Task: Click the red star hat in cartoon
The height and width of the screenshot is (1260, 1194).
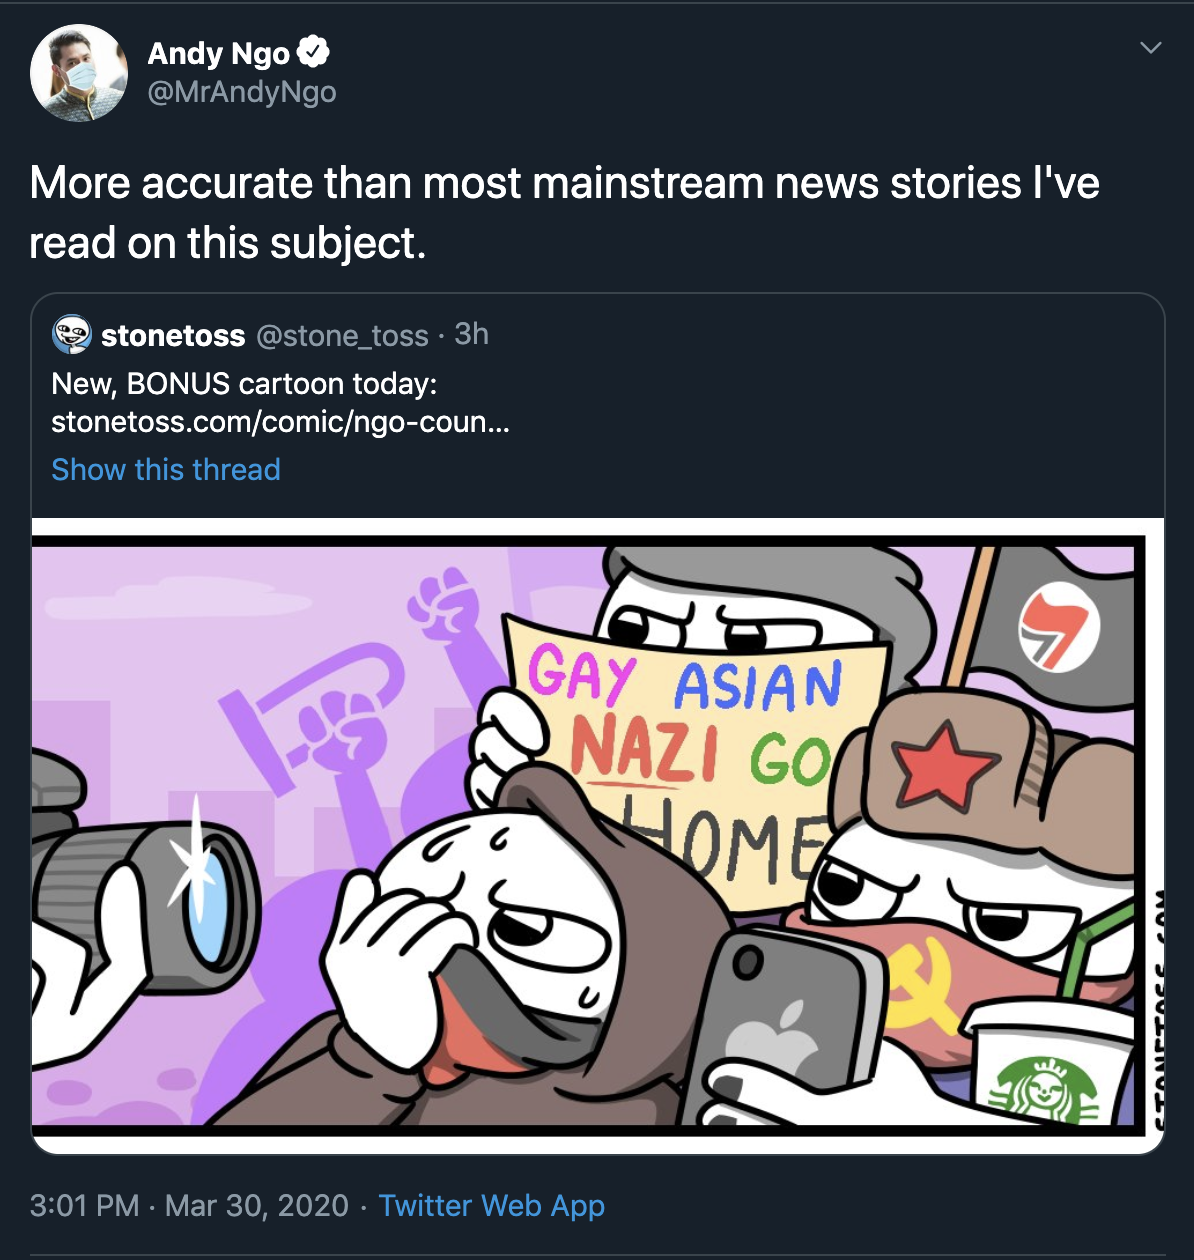Action: coord(950,758)
